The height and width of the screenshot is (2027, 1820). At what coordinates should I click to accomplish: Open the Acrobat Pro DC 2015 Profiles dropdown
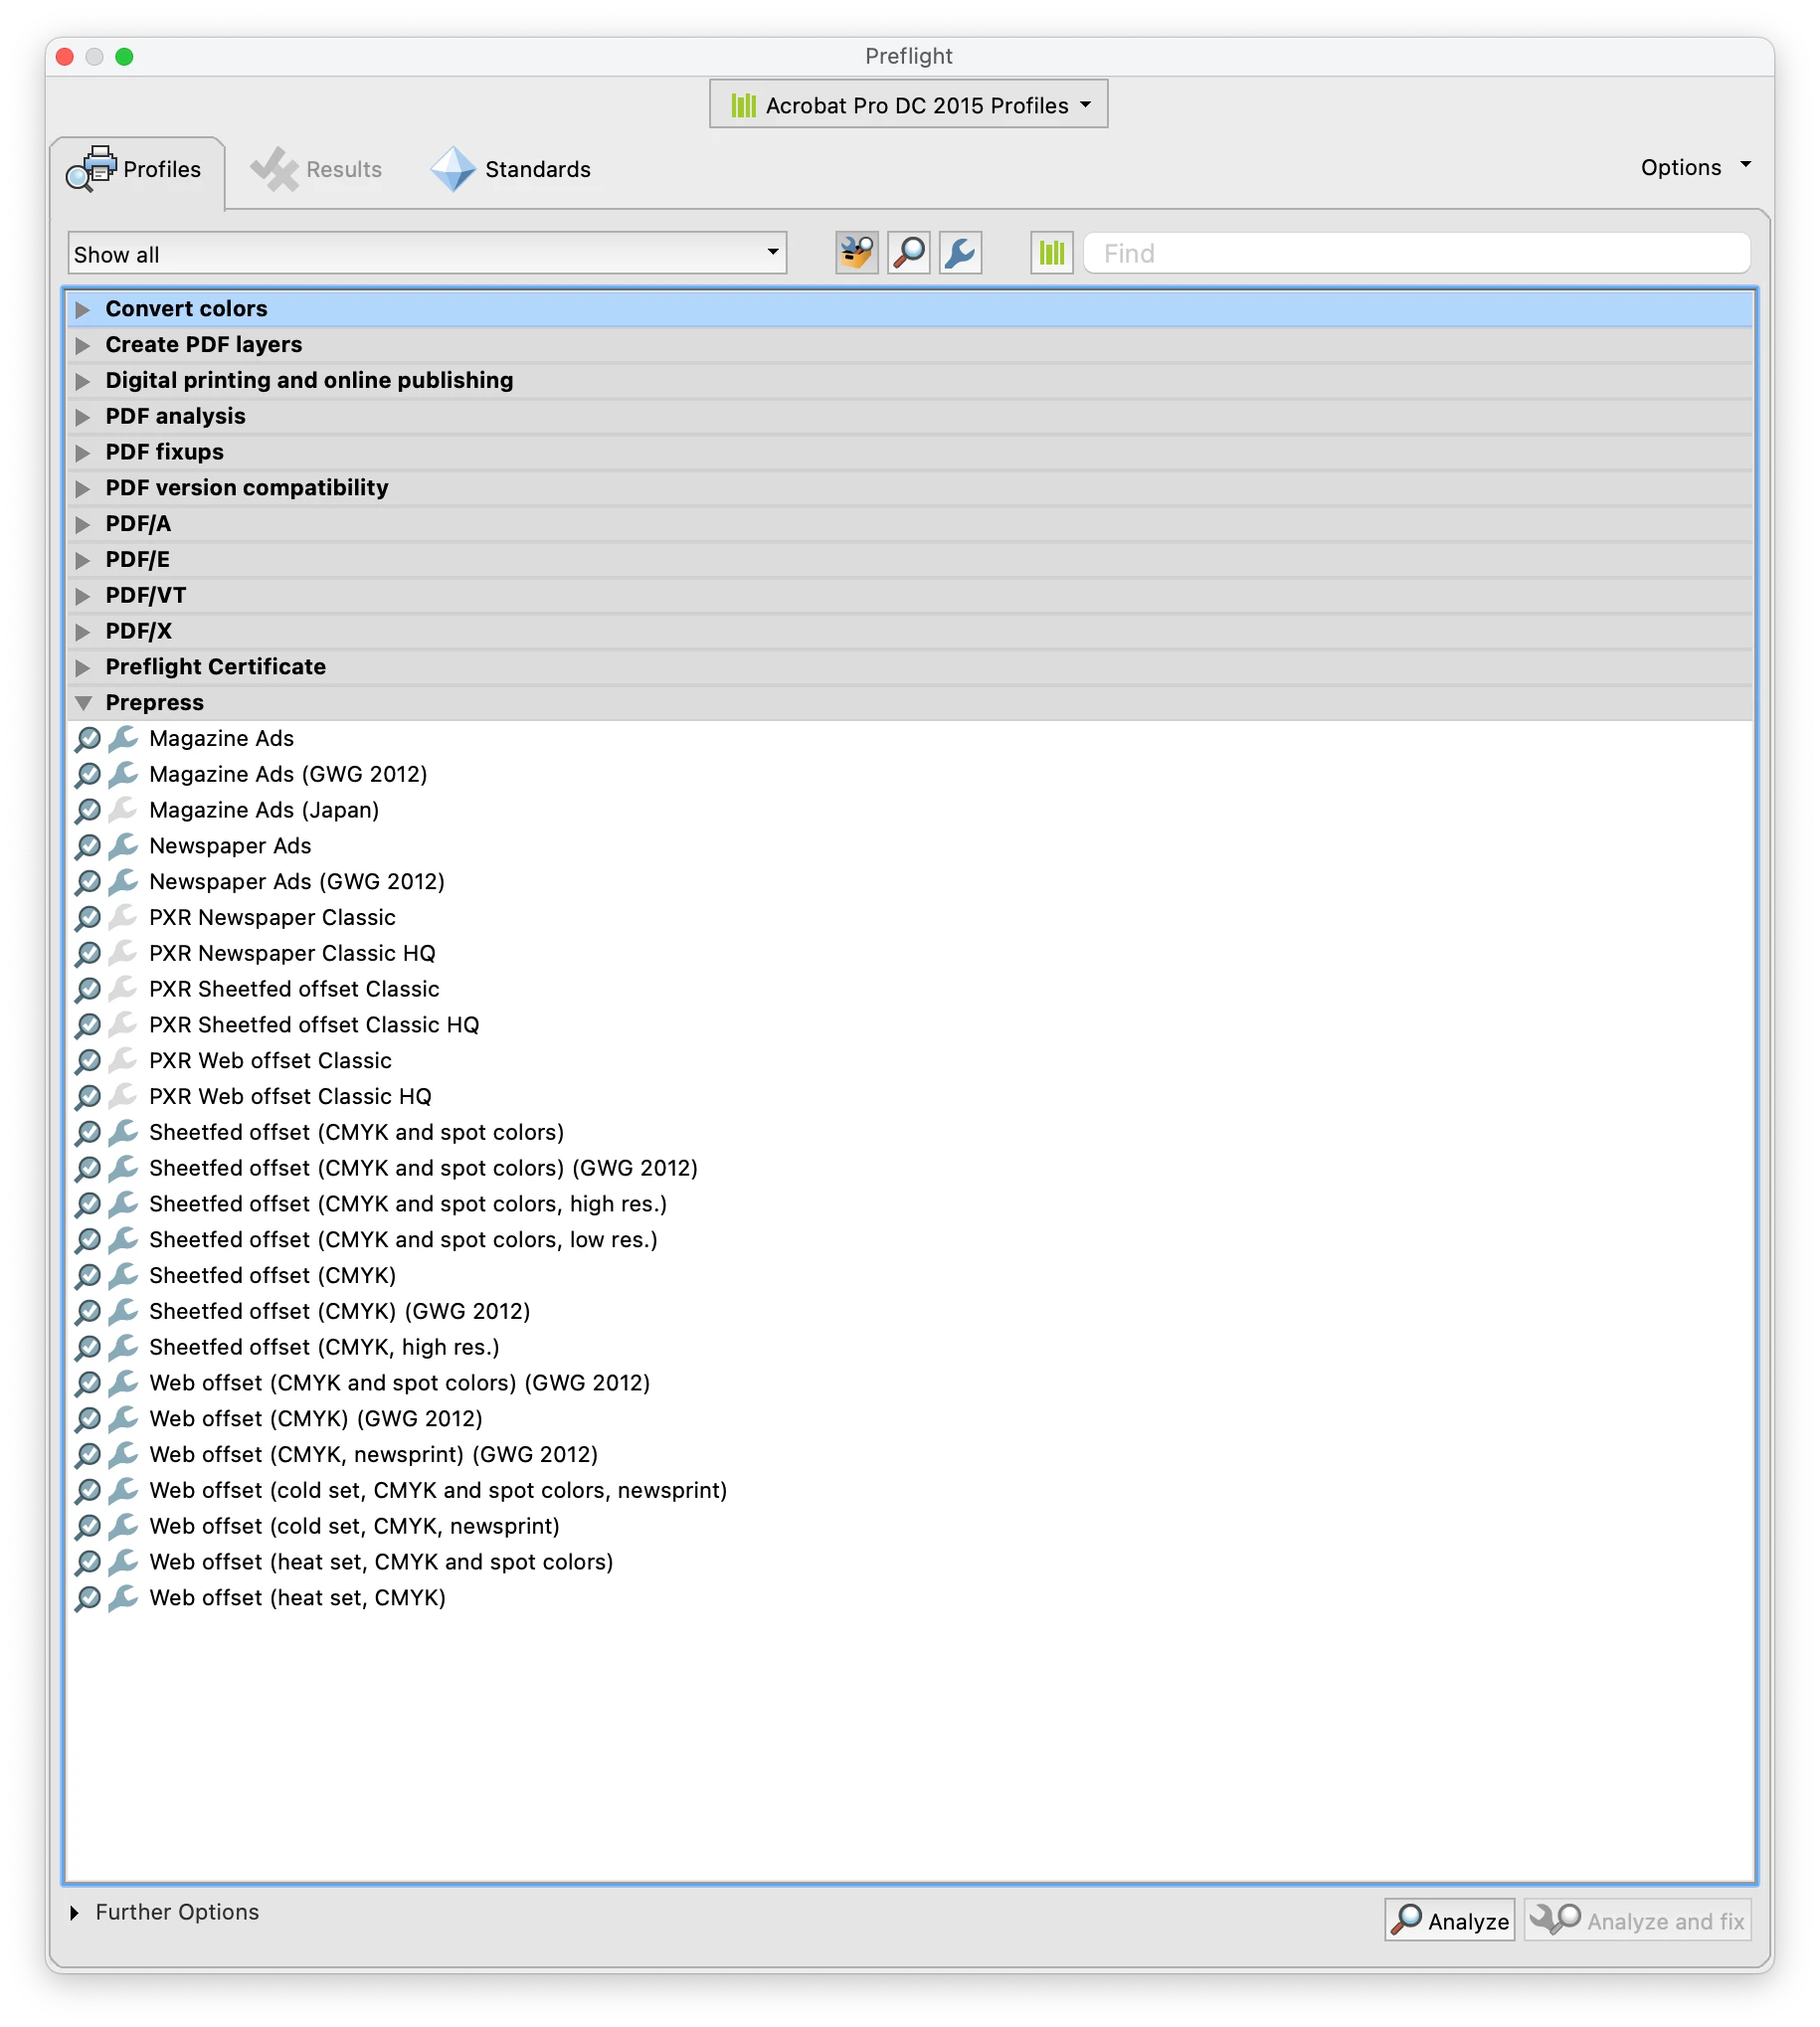coord(908,105)
